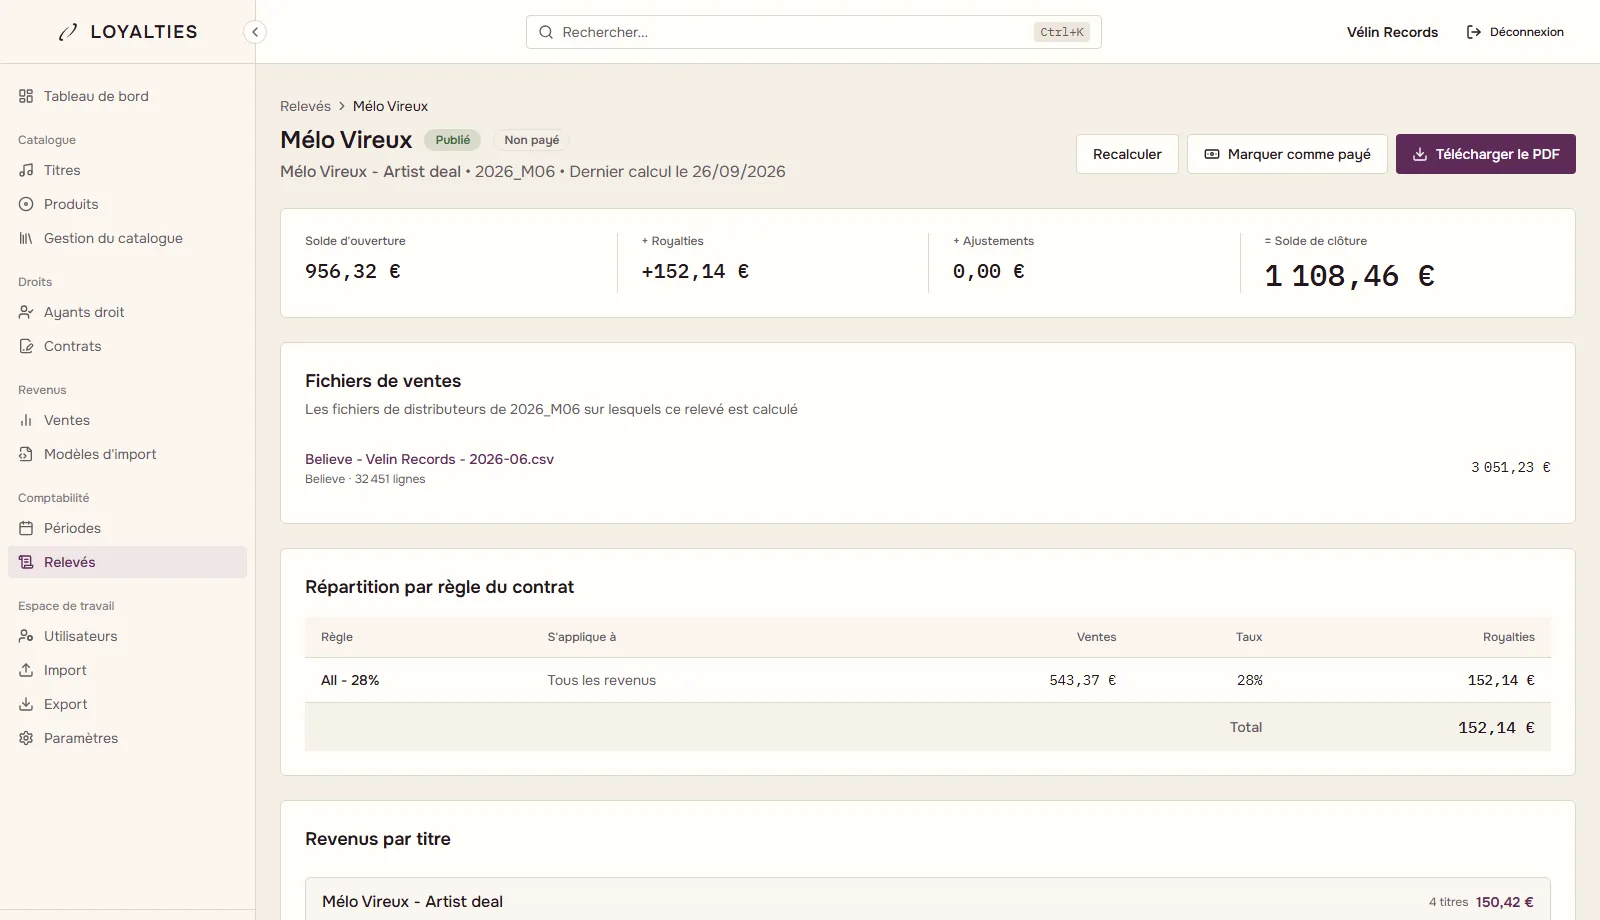Click the 956,32 € opening balance value

pos(353,271)
